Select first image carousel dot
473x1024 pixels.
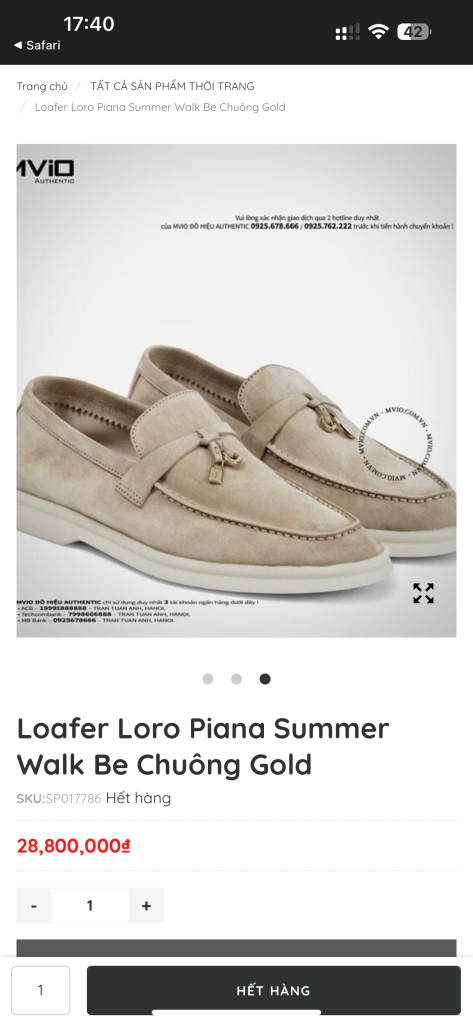208,679
